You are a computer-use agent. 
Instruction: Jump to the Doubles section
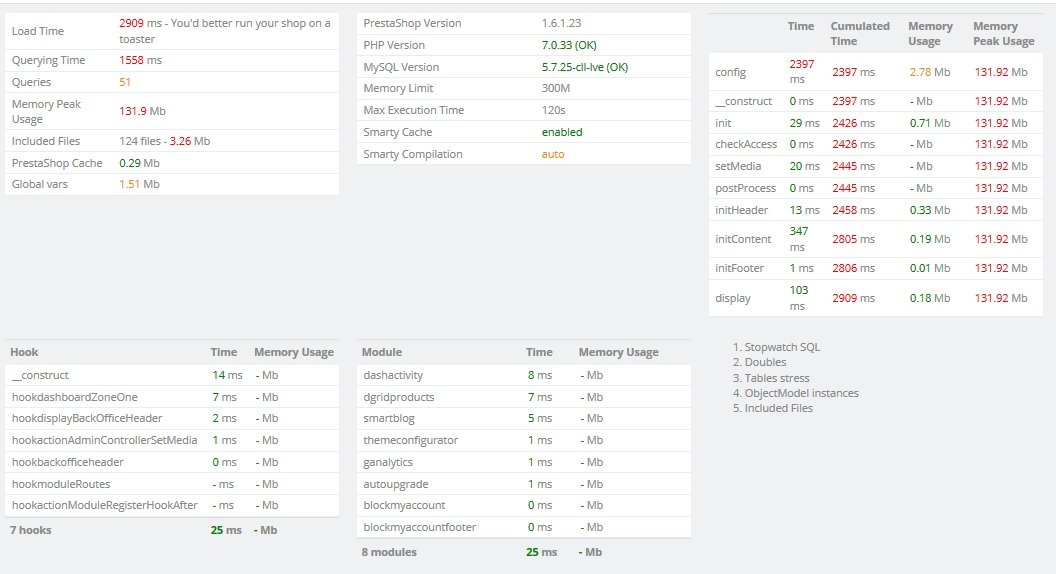pyautogui.click(x=765, y=362)
